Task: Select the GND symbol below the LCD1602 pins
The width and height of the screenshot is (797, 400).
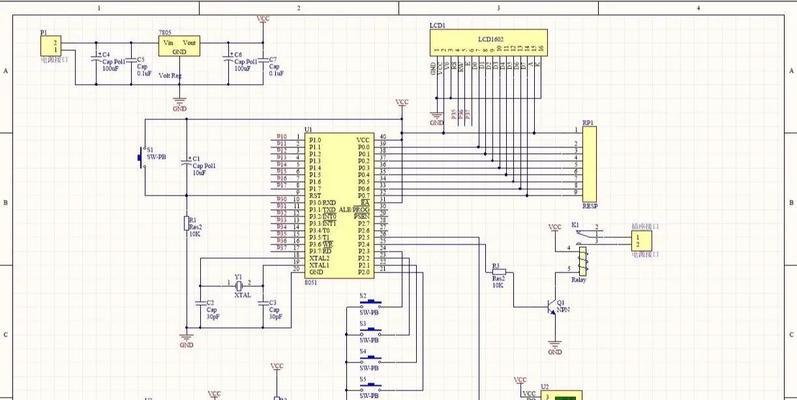Action: 437,118
